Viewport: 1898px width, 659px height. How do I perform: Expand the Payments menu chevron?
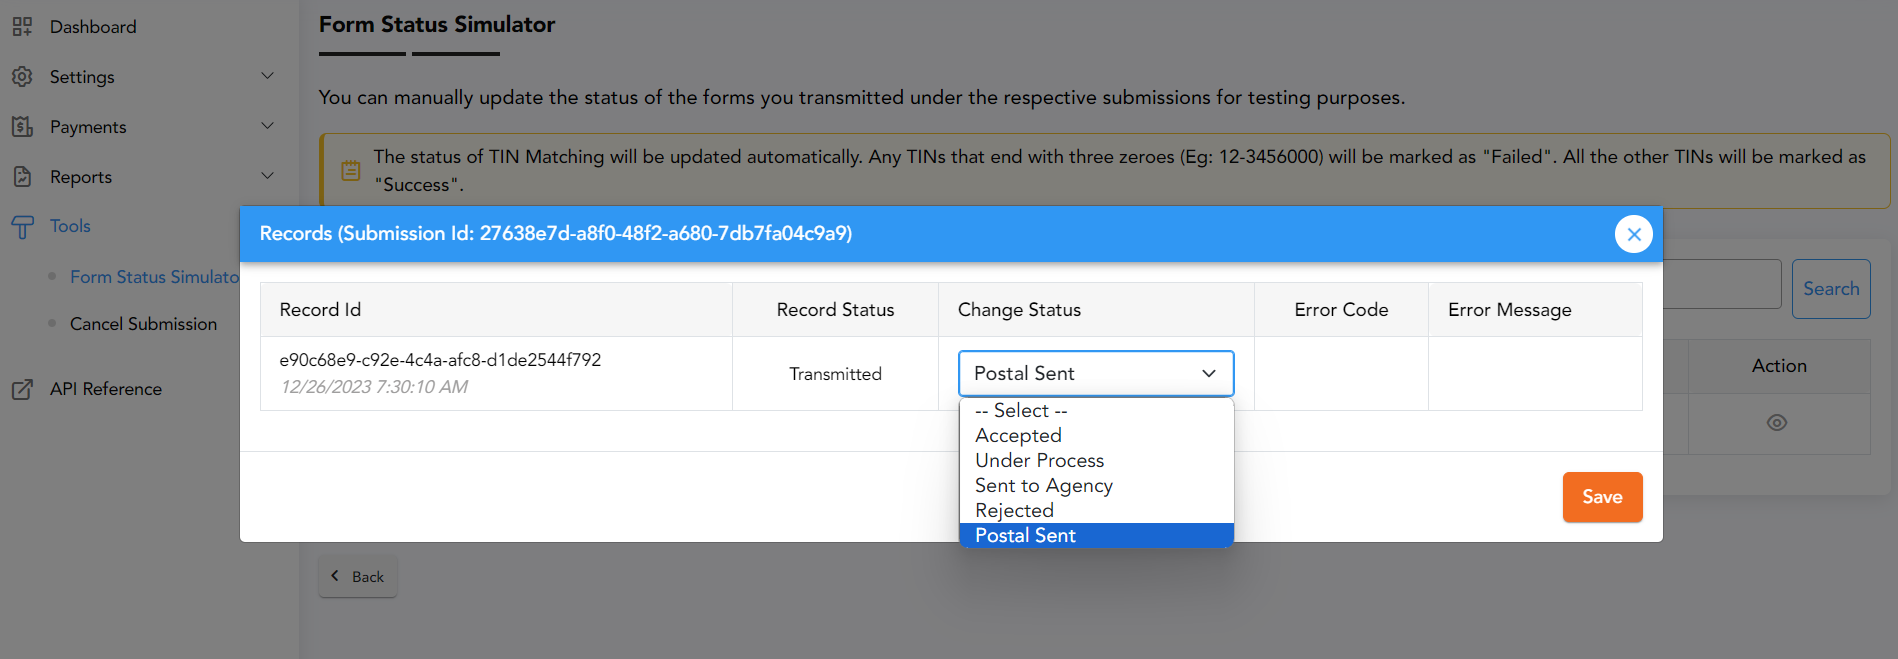coord(267,126)
